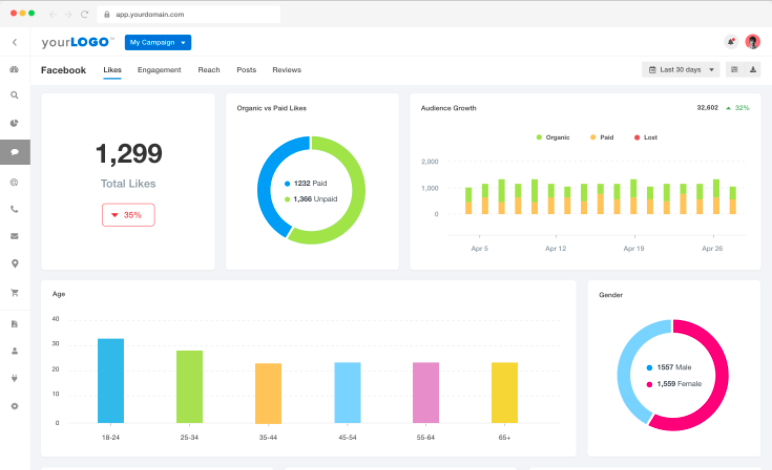Click the 1,366 Unpaid donut legend
This screenshot has width=772, height=470.
pyautogui.click(x=311, y=199)
